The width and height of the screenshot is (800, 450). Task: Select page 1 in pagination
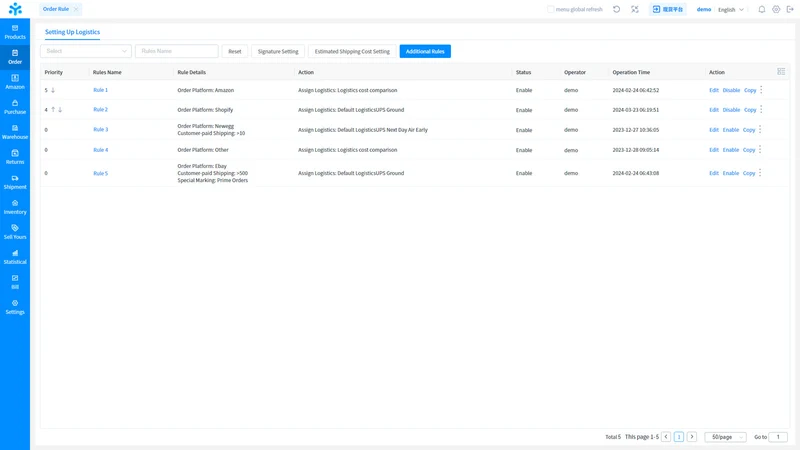(679, 437)
